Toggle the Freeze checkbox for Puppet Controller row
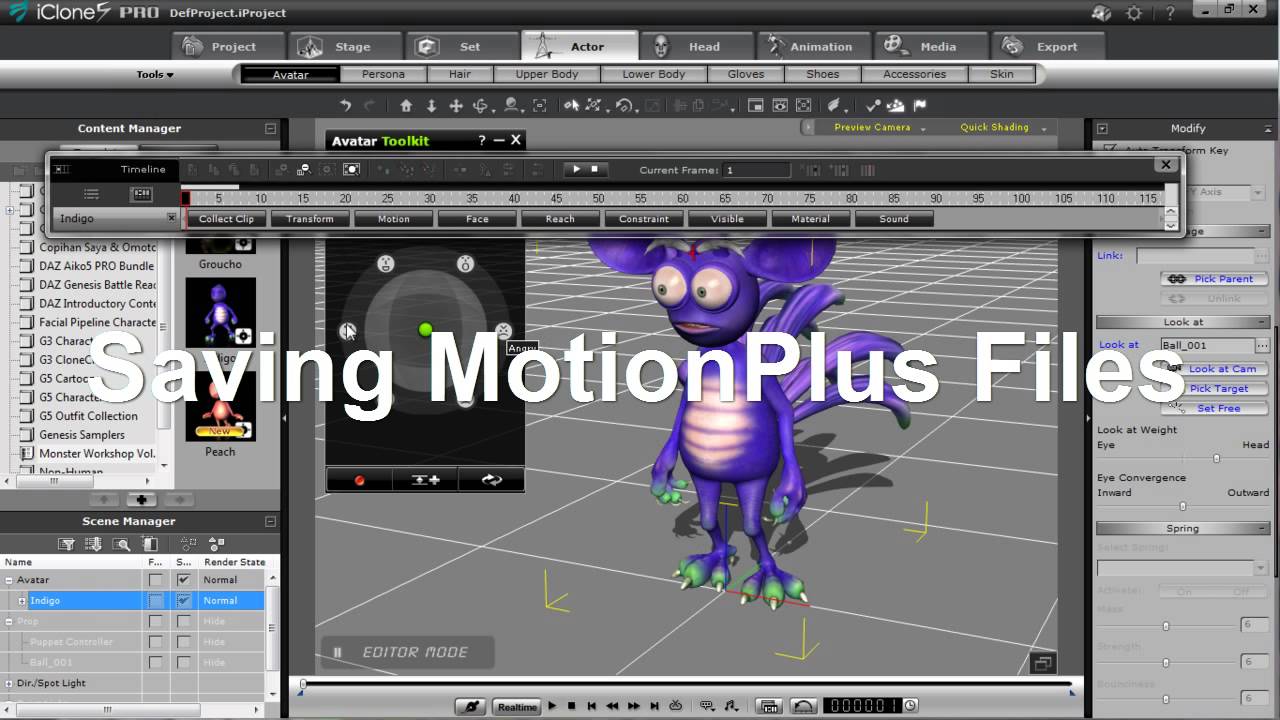 click(x=155, y=642)
